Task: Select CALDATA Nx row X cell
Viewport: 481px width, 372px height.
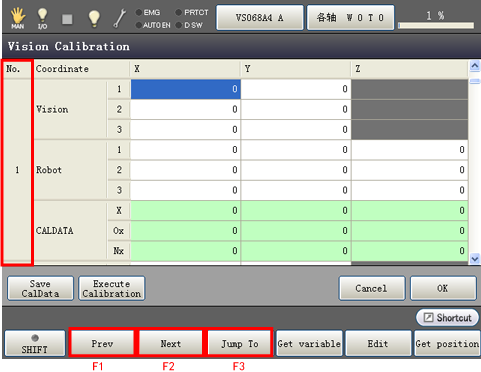Action: point(186,251)
